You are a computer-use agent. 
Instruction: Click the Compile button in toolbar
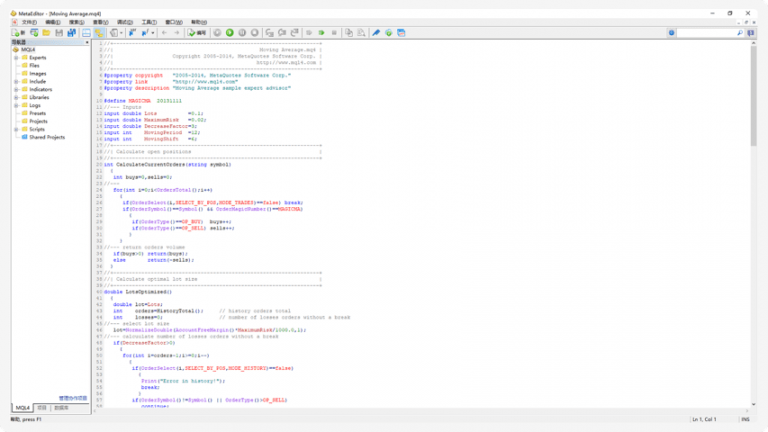point(196,32)
